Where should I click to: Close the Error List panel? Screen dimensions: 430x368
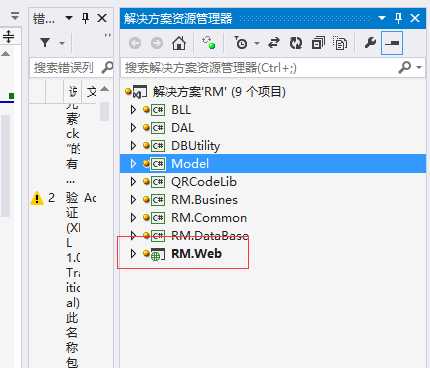tap(102, 18)
